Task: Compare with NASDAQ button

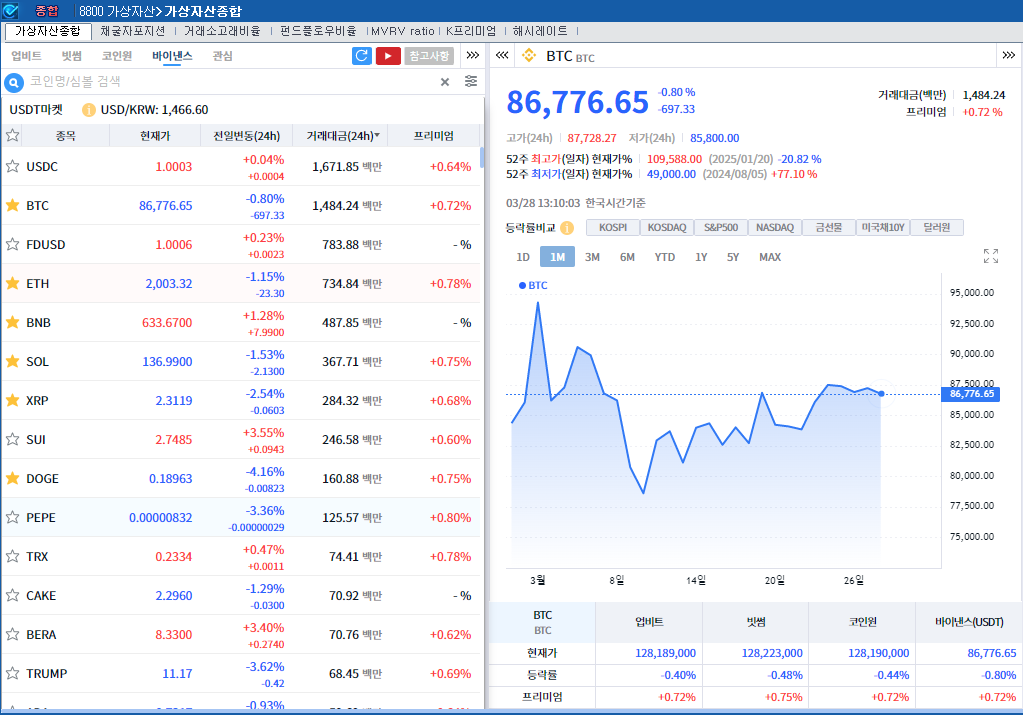Action: [x=775, y=228]
